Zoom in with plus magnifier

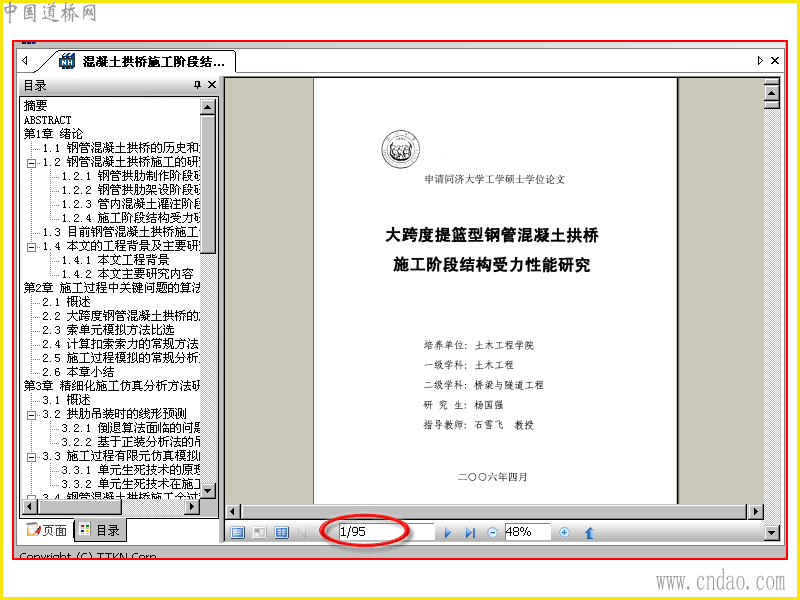tap(564, 533)
